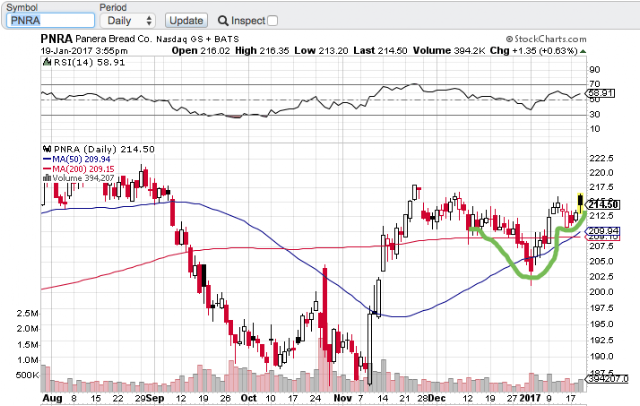Click the Panera Bread Co. title
This screenshot has width=640, height=406.
(x=113, y=39)
